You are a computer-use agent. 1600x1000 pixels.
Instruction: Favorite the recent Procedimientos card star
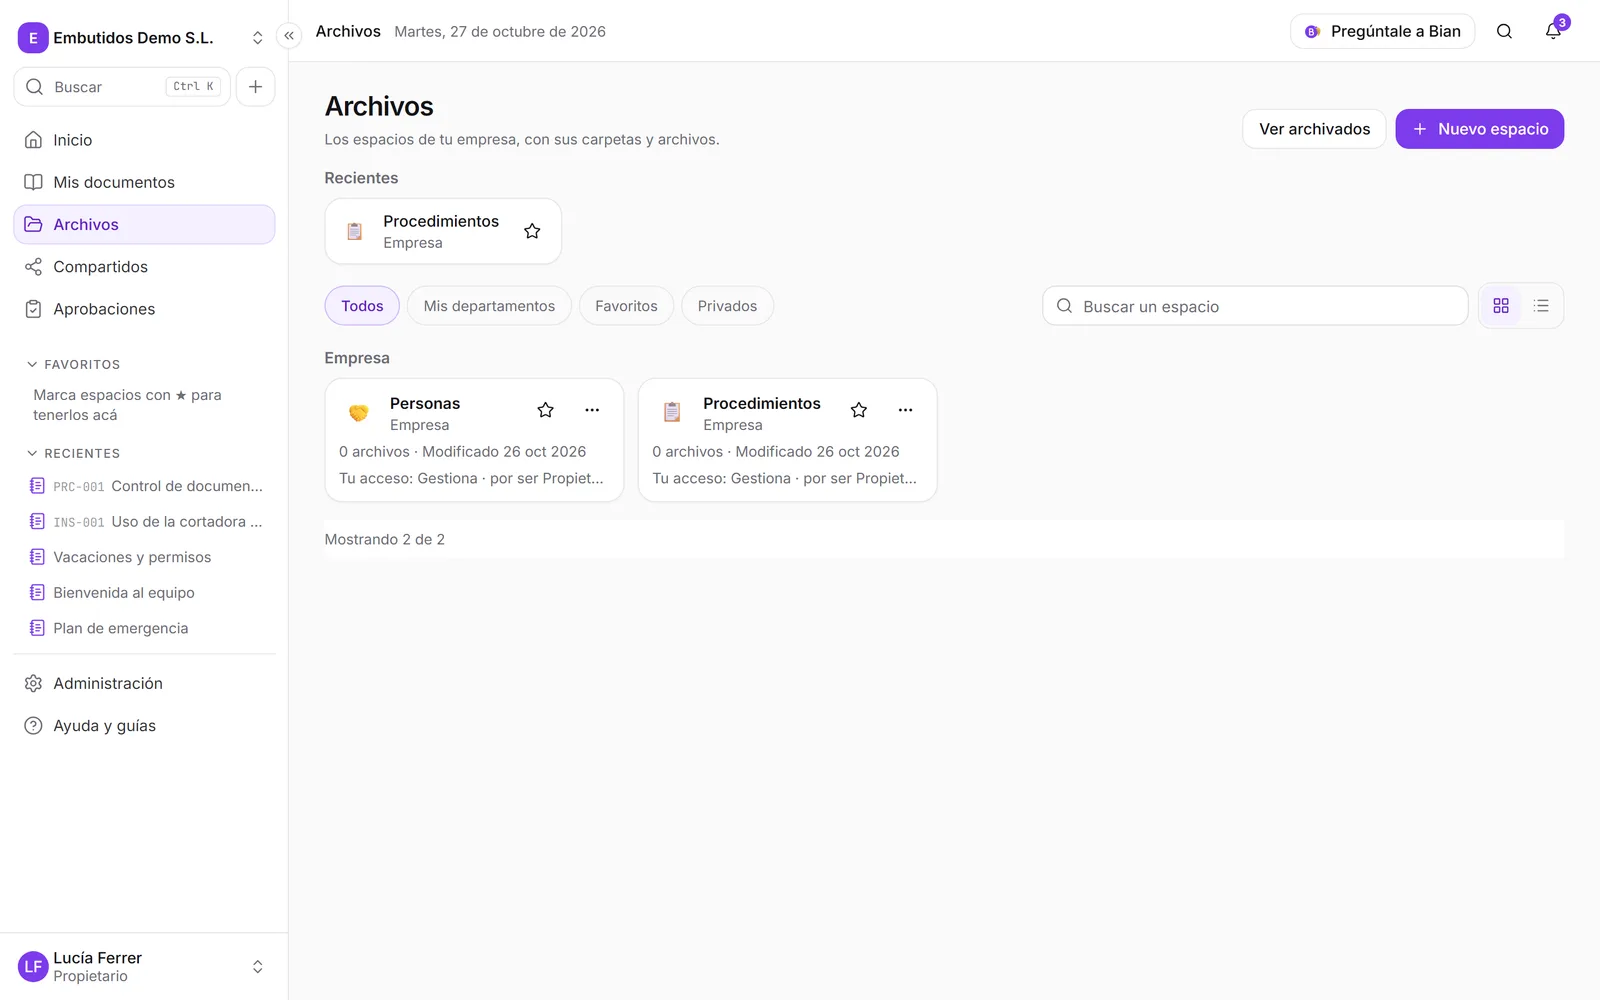[532, 231]
